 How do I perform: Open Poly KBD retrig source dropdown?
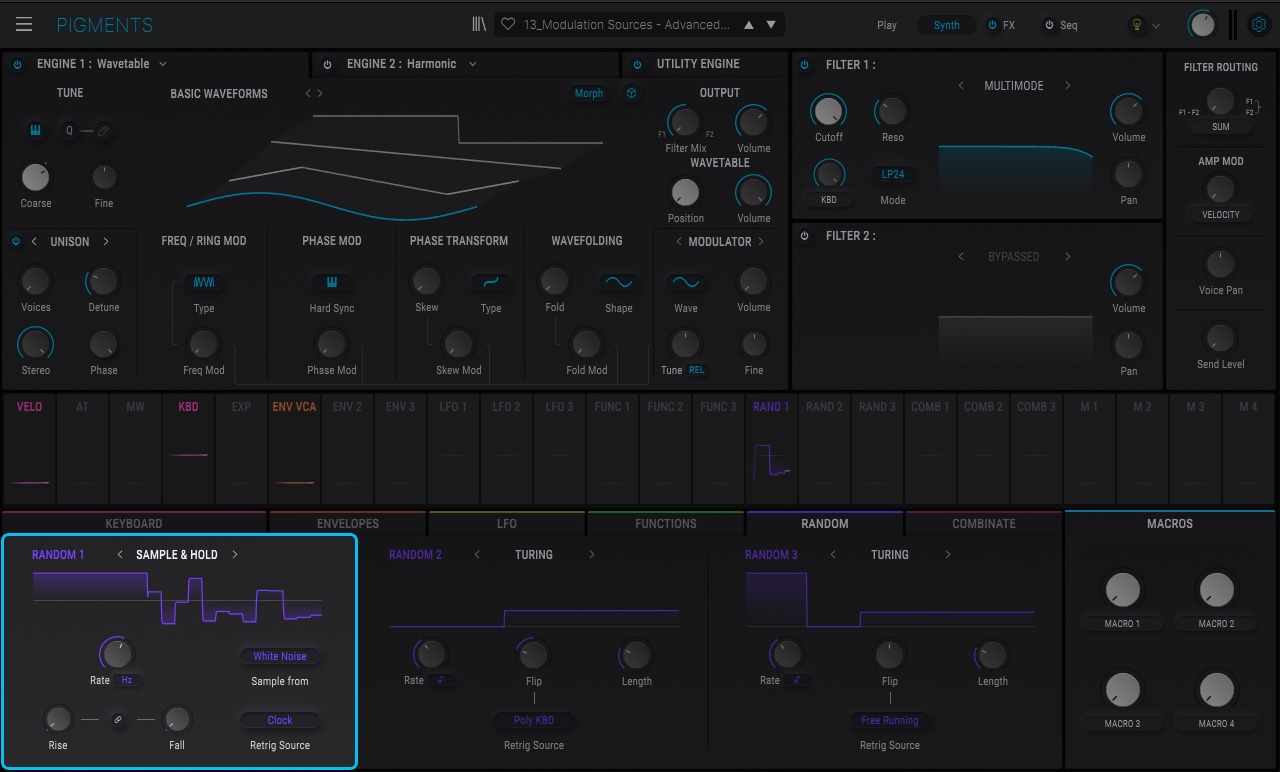point(534,720)
